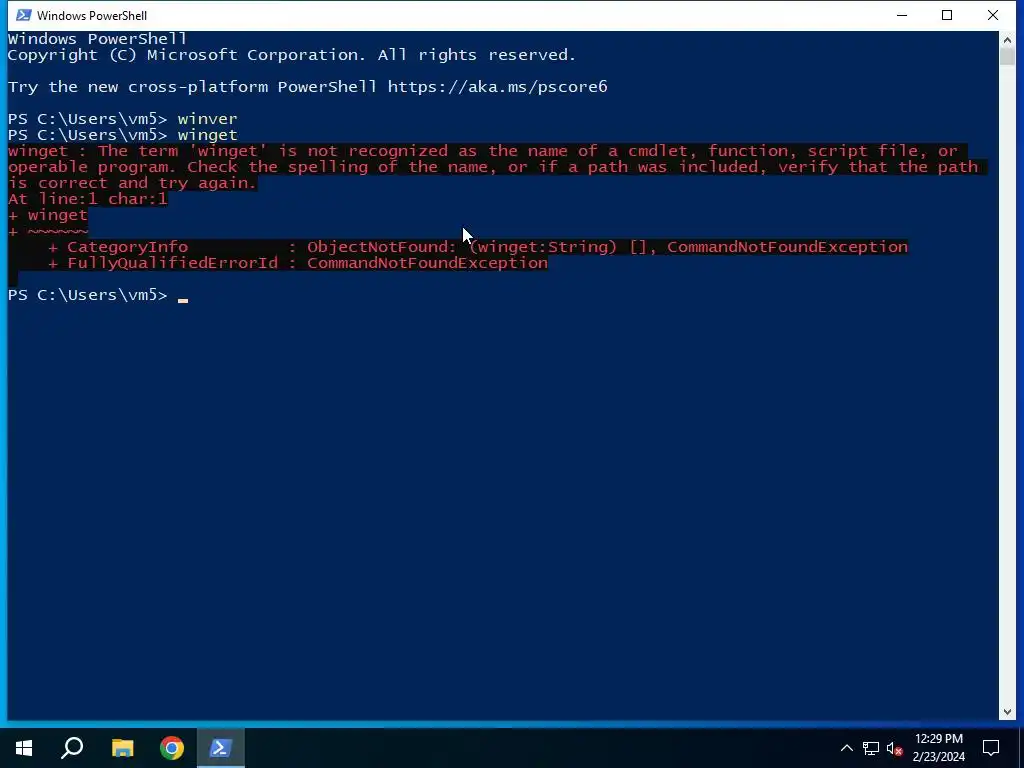Screen dimensions: 1024x768
Task: Click the 'winver' command text
Action: tap(207, 119)
